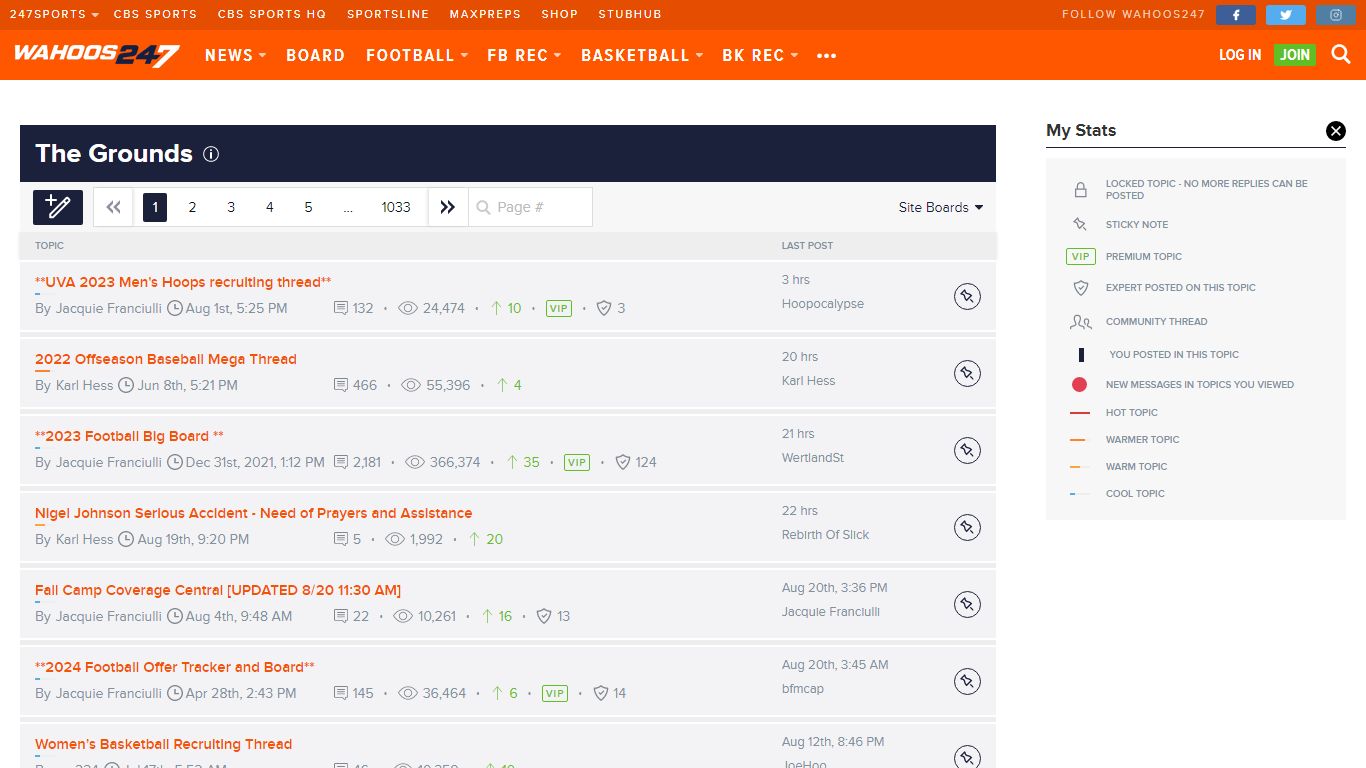The width and height of the screenshot is (1366, 768).
Task: Open MAXPREPS in the top bar
Action: point(485,15)
